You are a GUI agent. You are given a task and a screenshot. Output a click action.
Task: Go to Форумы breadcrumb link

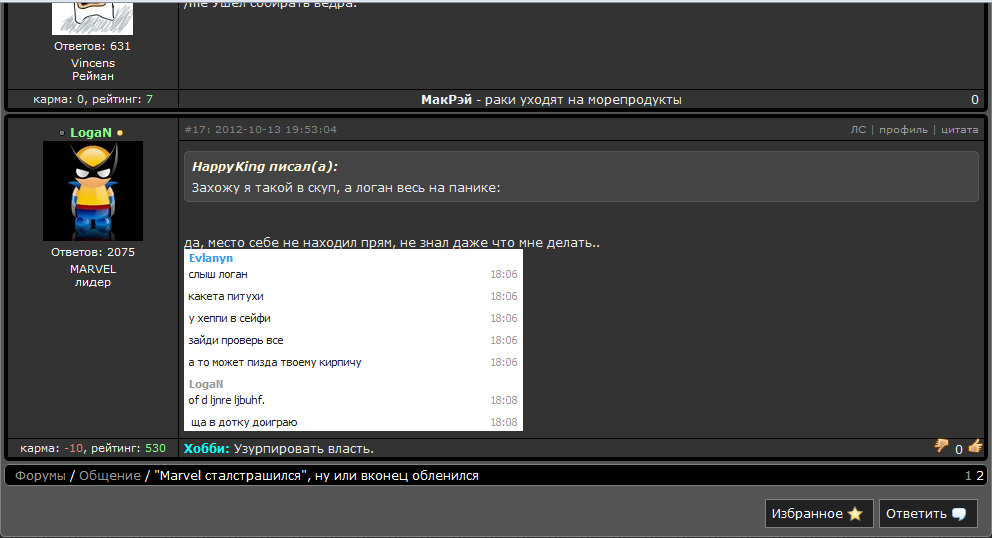click(40, 475)
